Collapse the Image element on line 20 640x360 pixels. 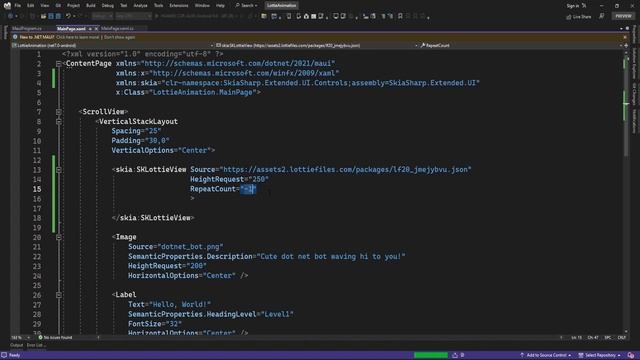point(59,237)
